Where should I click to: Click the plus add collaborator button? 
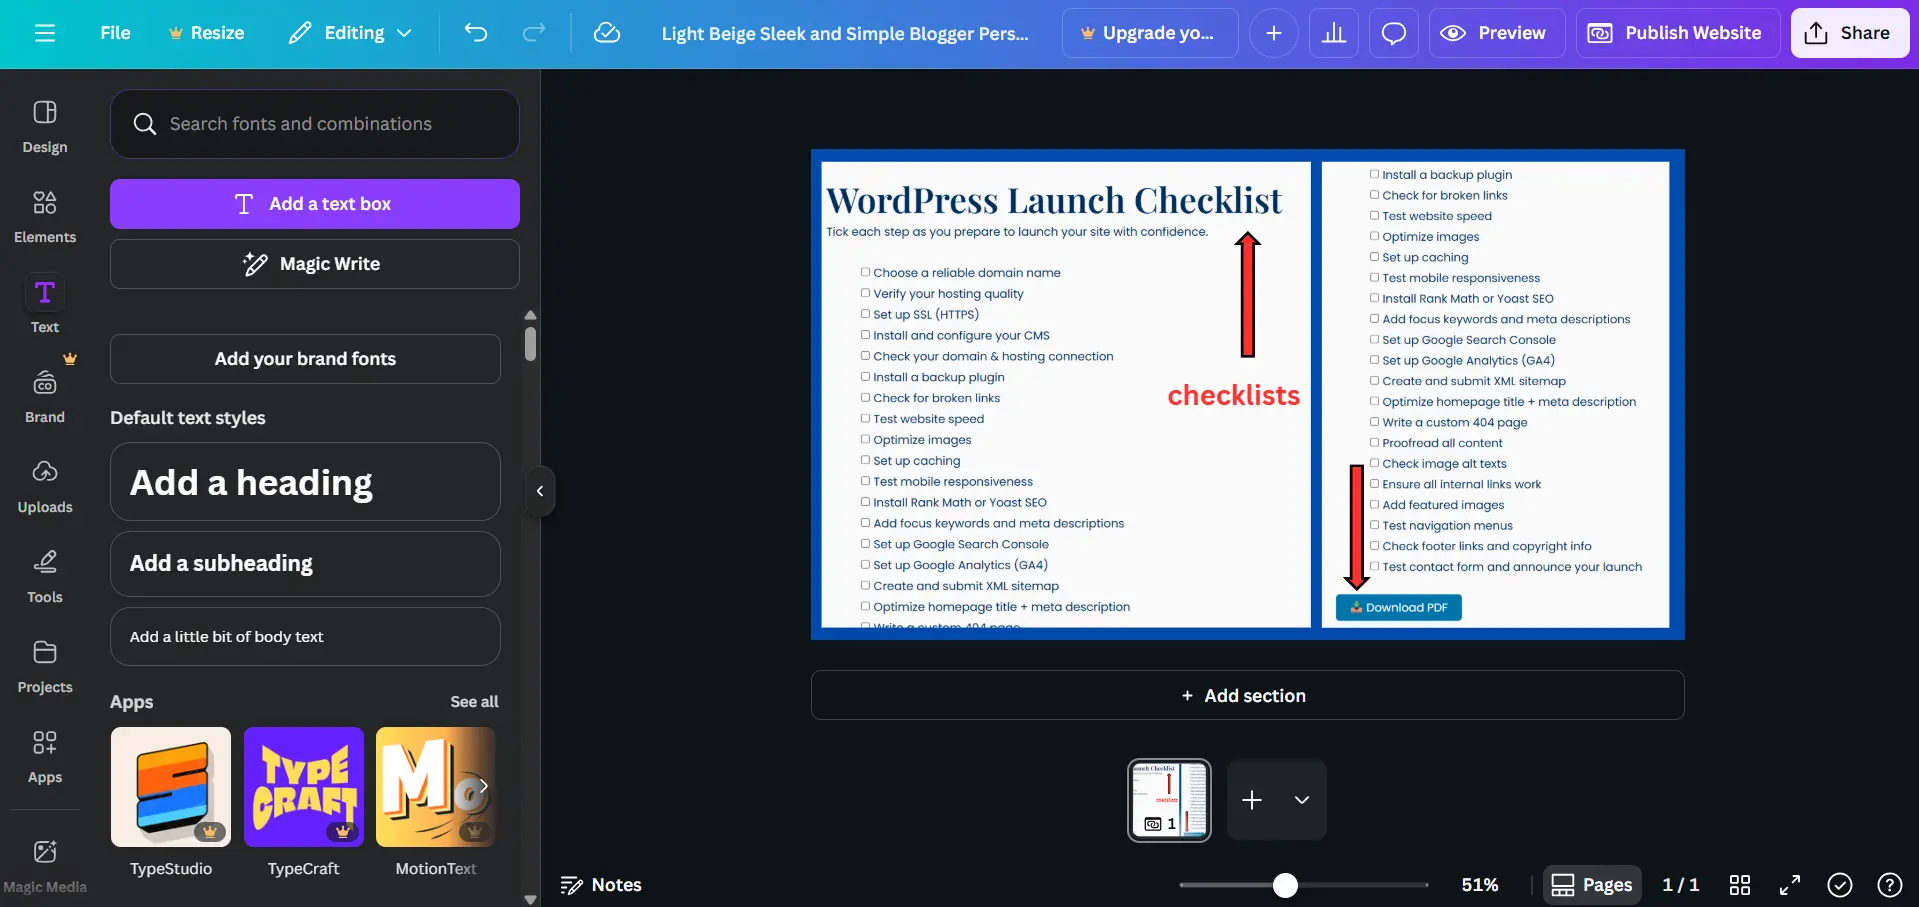(1274, 33)
